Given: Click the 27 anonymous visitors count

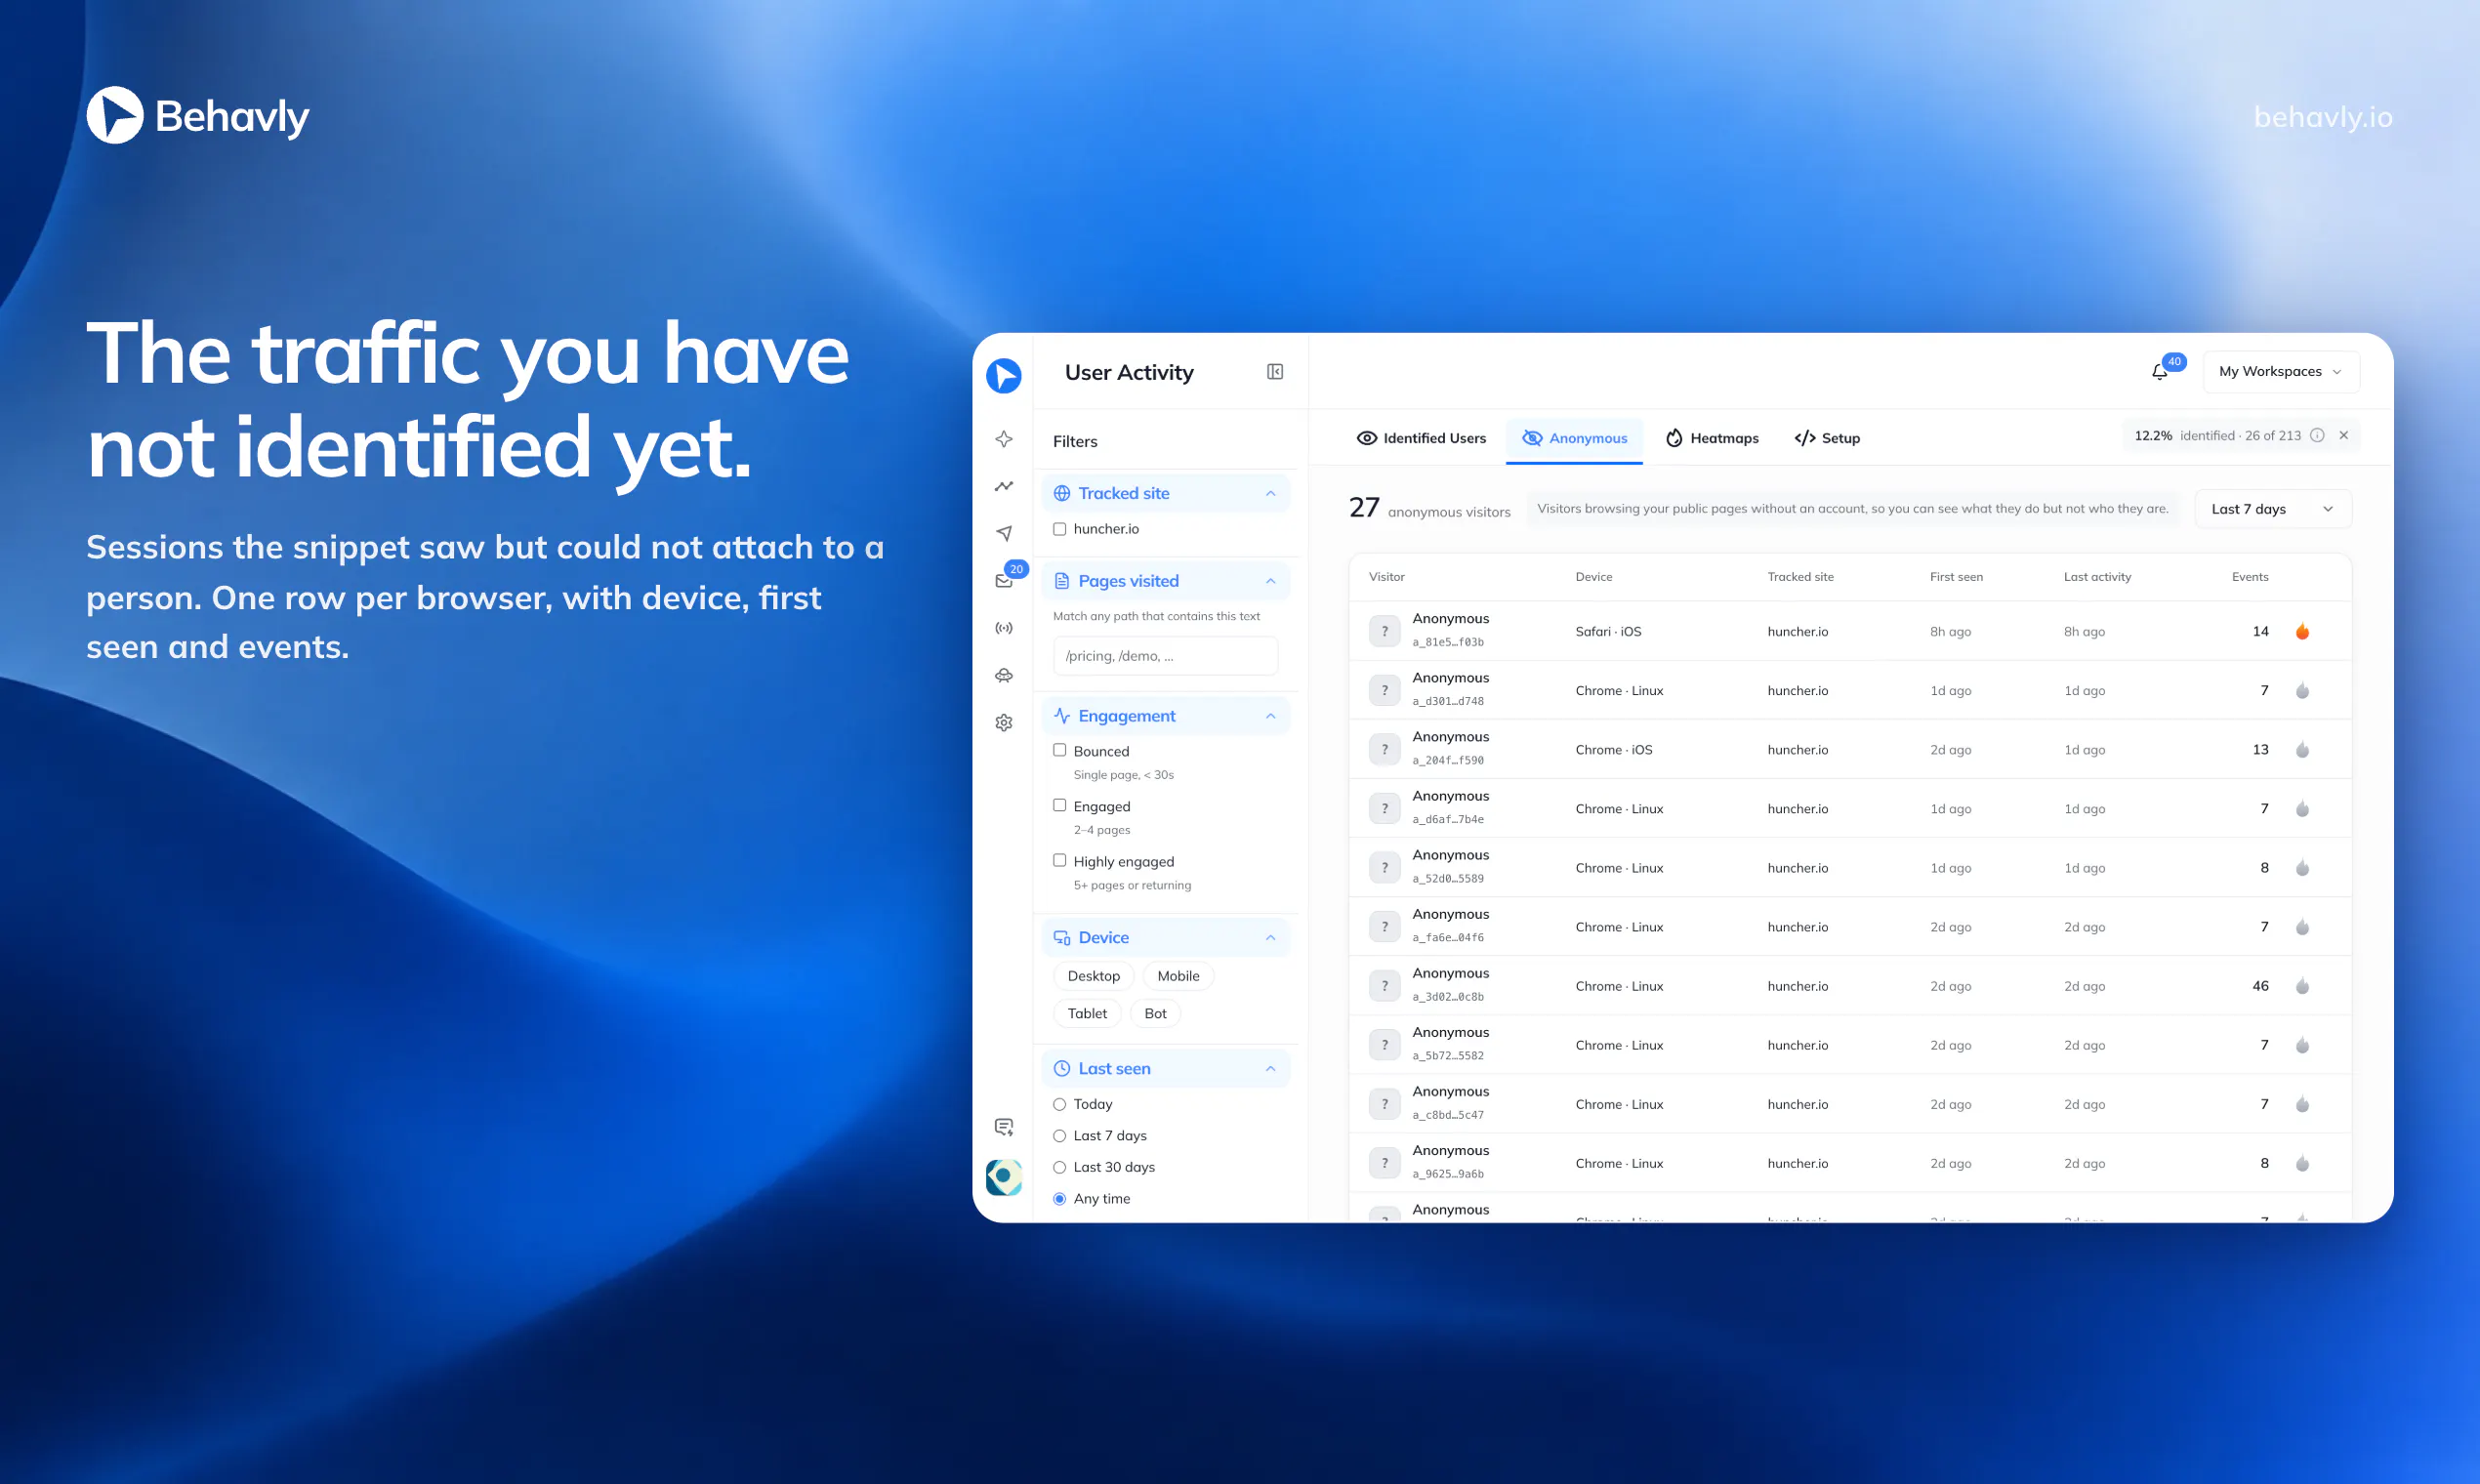Looking at the screenshot, I should coord(1429,509).
